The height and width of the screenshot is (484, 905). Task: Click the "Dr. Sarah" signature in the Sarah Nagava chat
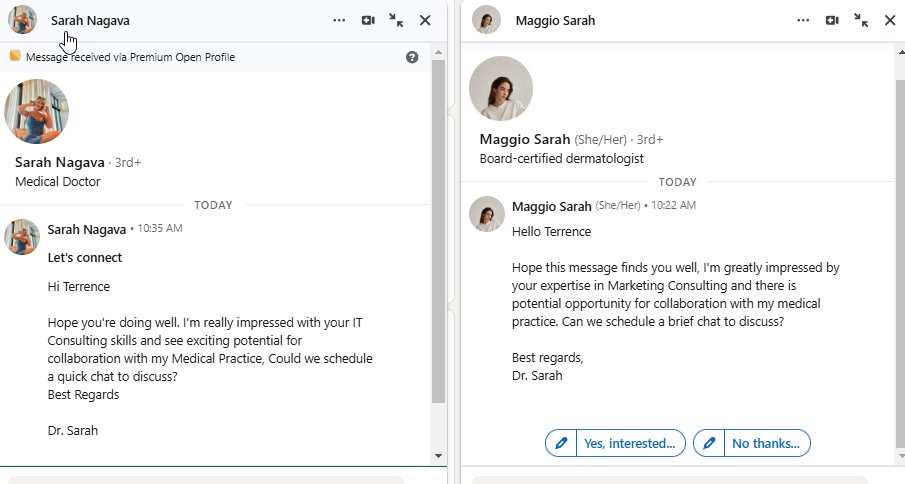coord(73,430)
